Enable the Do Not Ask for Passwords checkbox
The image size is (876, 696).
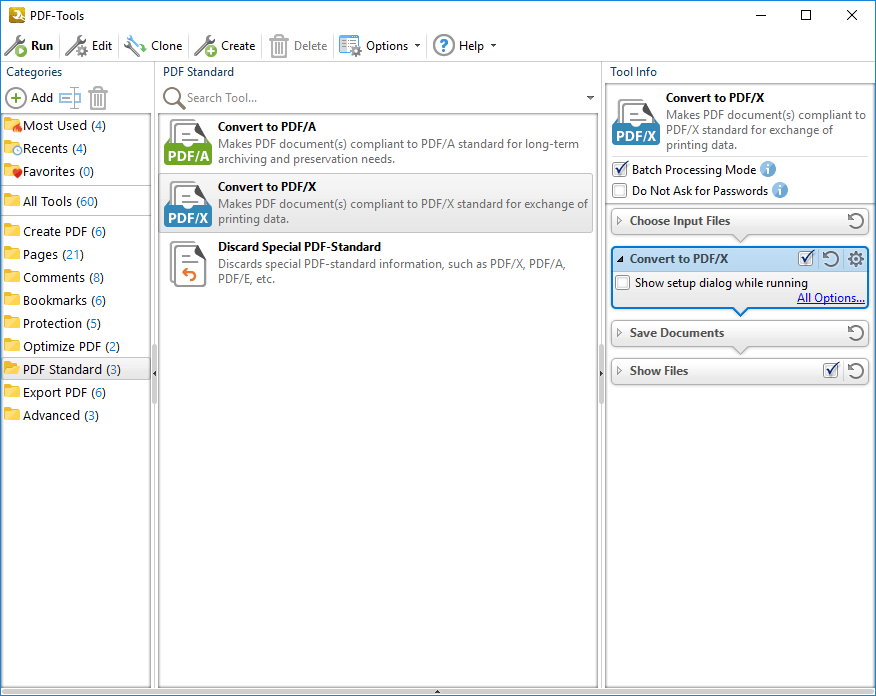(620, 190)
